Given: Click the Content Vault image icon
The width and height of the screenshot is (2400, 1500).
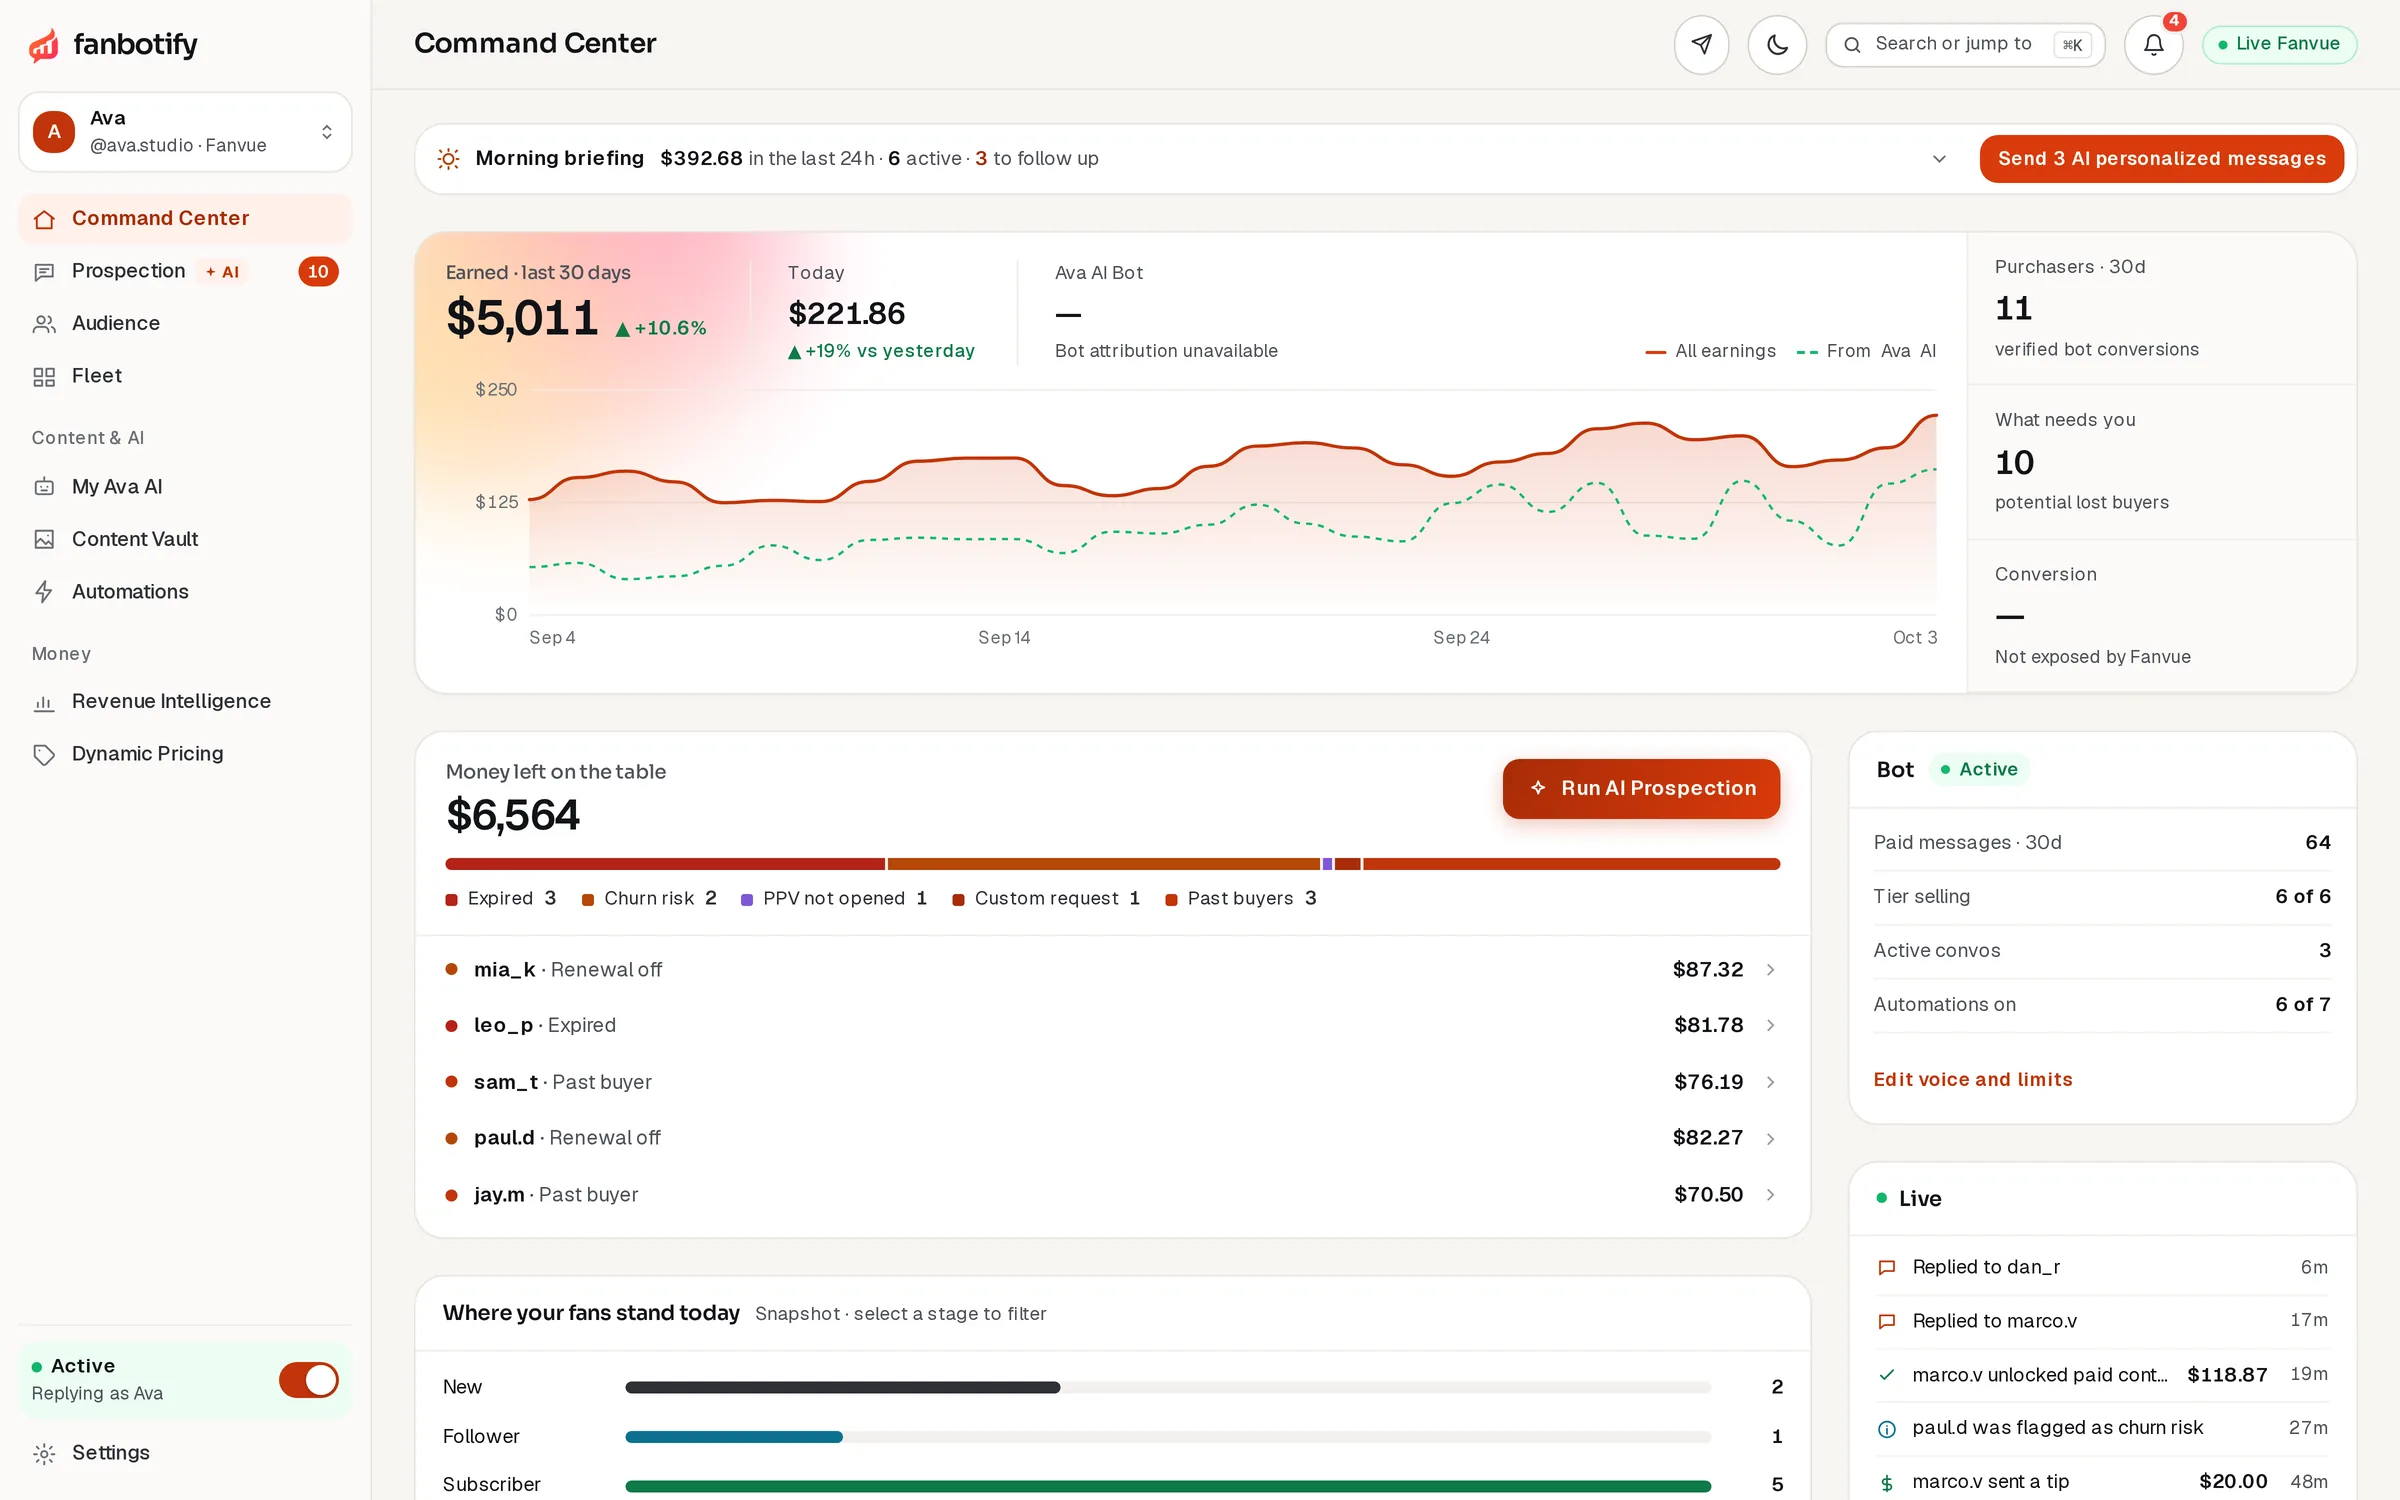Looking at the screenshot, I should click(x=44, y=540).
